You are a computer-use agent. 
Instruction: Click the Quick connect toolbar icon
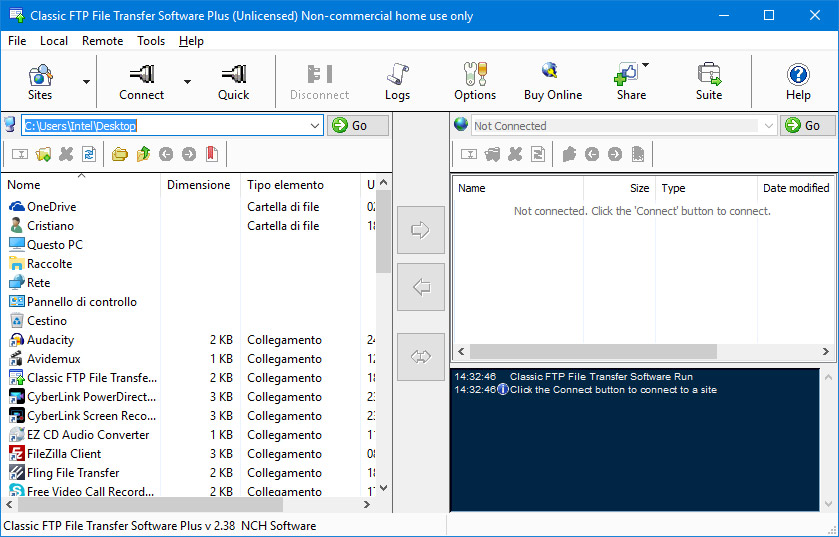point(233,80)
